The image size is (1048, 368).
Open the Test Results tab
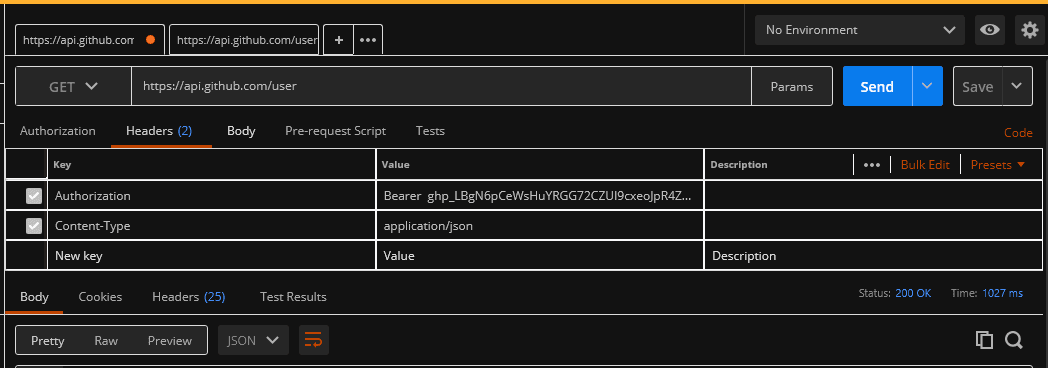(x=293, y=297)
